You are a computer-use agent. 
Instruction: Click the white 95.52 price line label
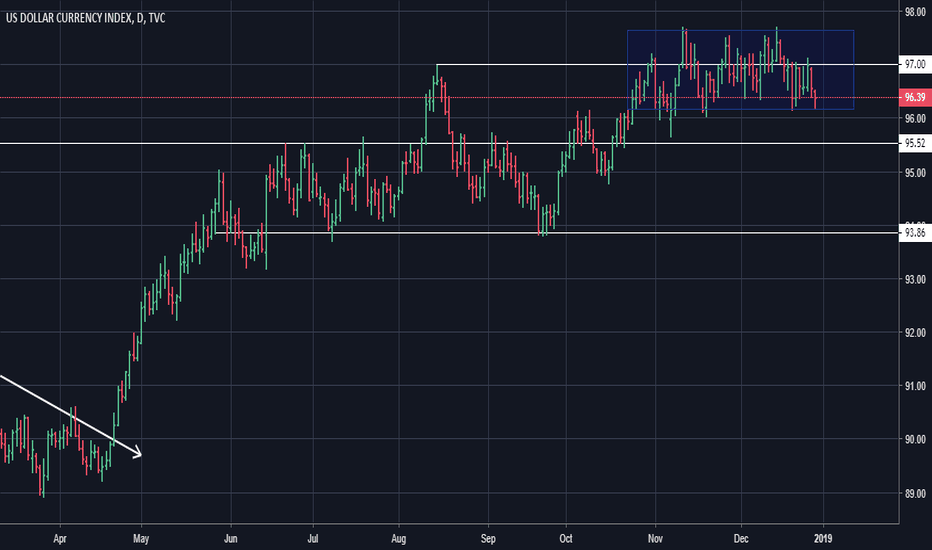[915, 143]
